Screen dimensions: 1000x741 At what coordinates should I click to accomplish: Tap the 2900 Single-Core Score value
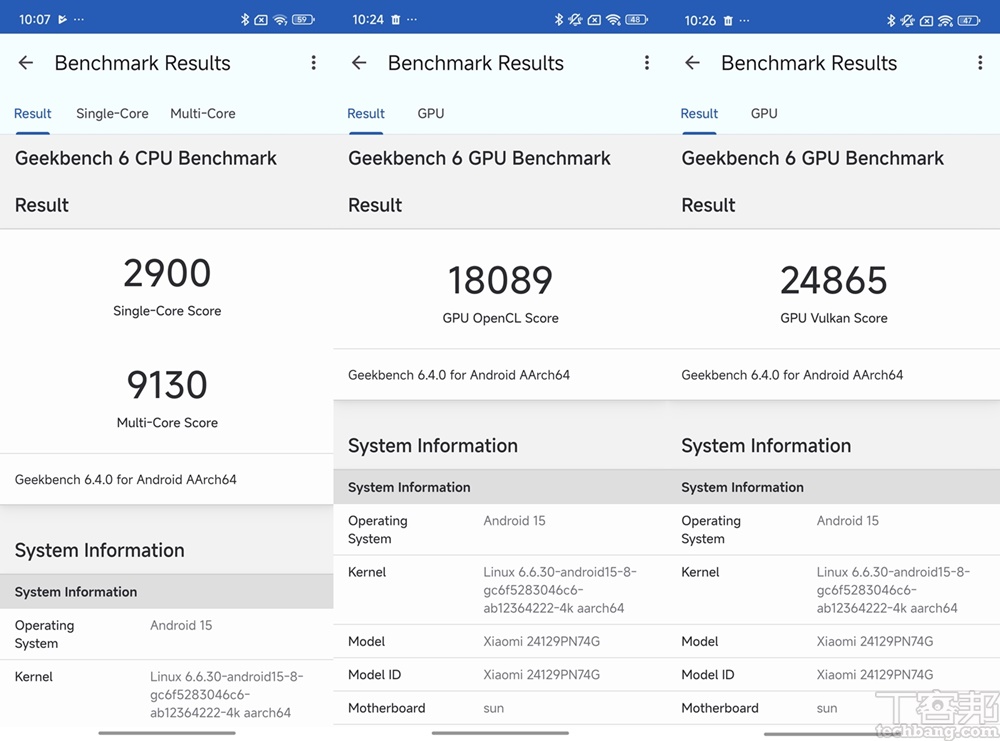coord(167,273)
